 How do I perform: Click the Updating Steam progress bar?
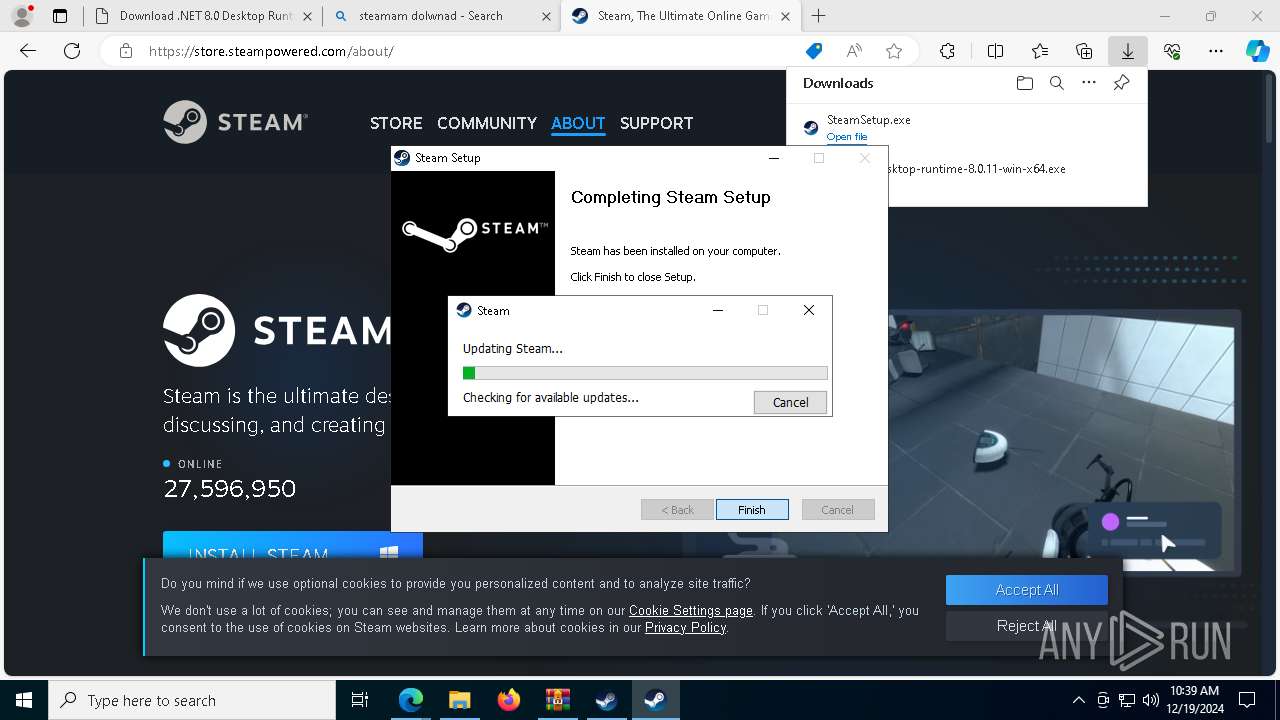[645, 373]
